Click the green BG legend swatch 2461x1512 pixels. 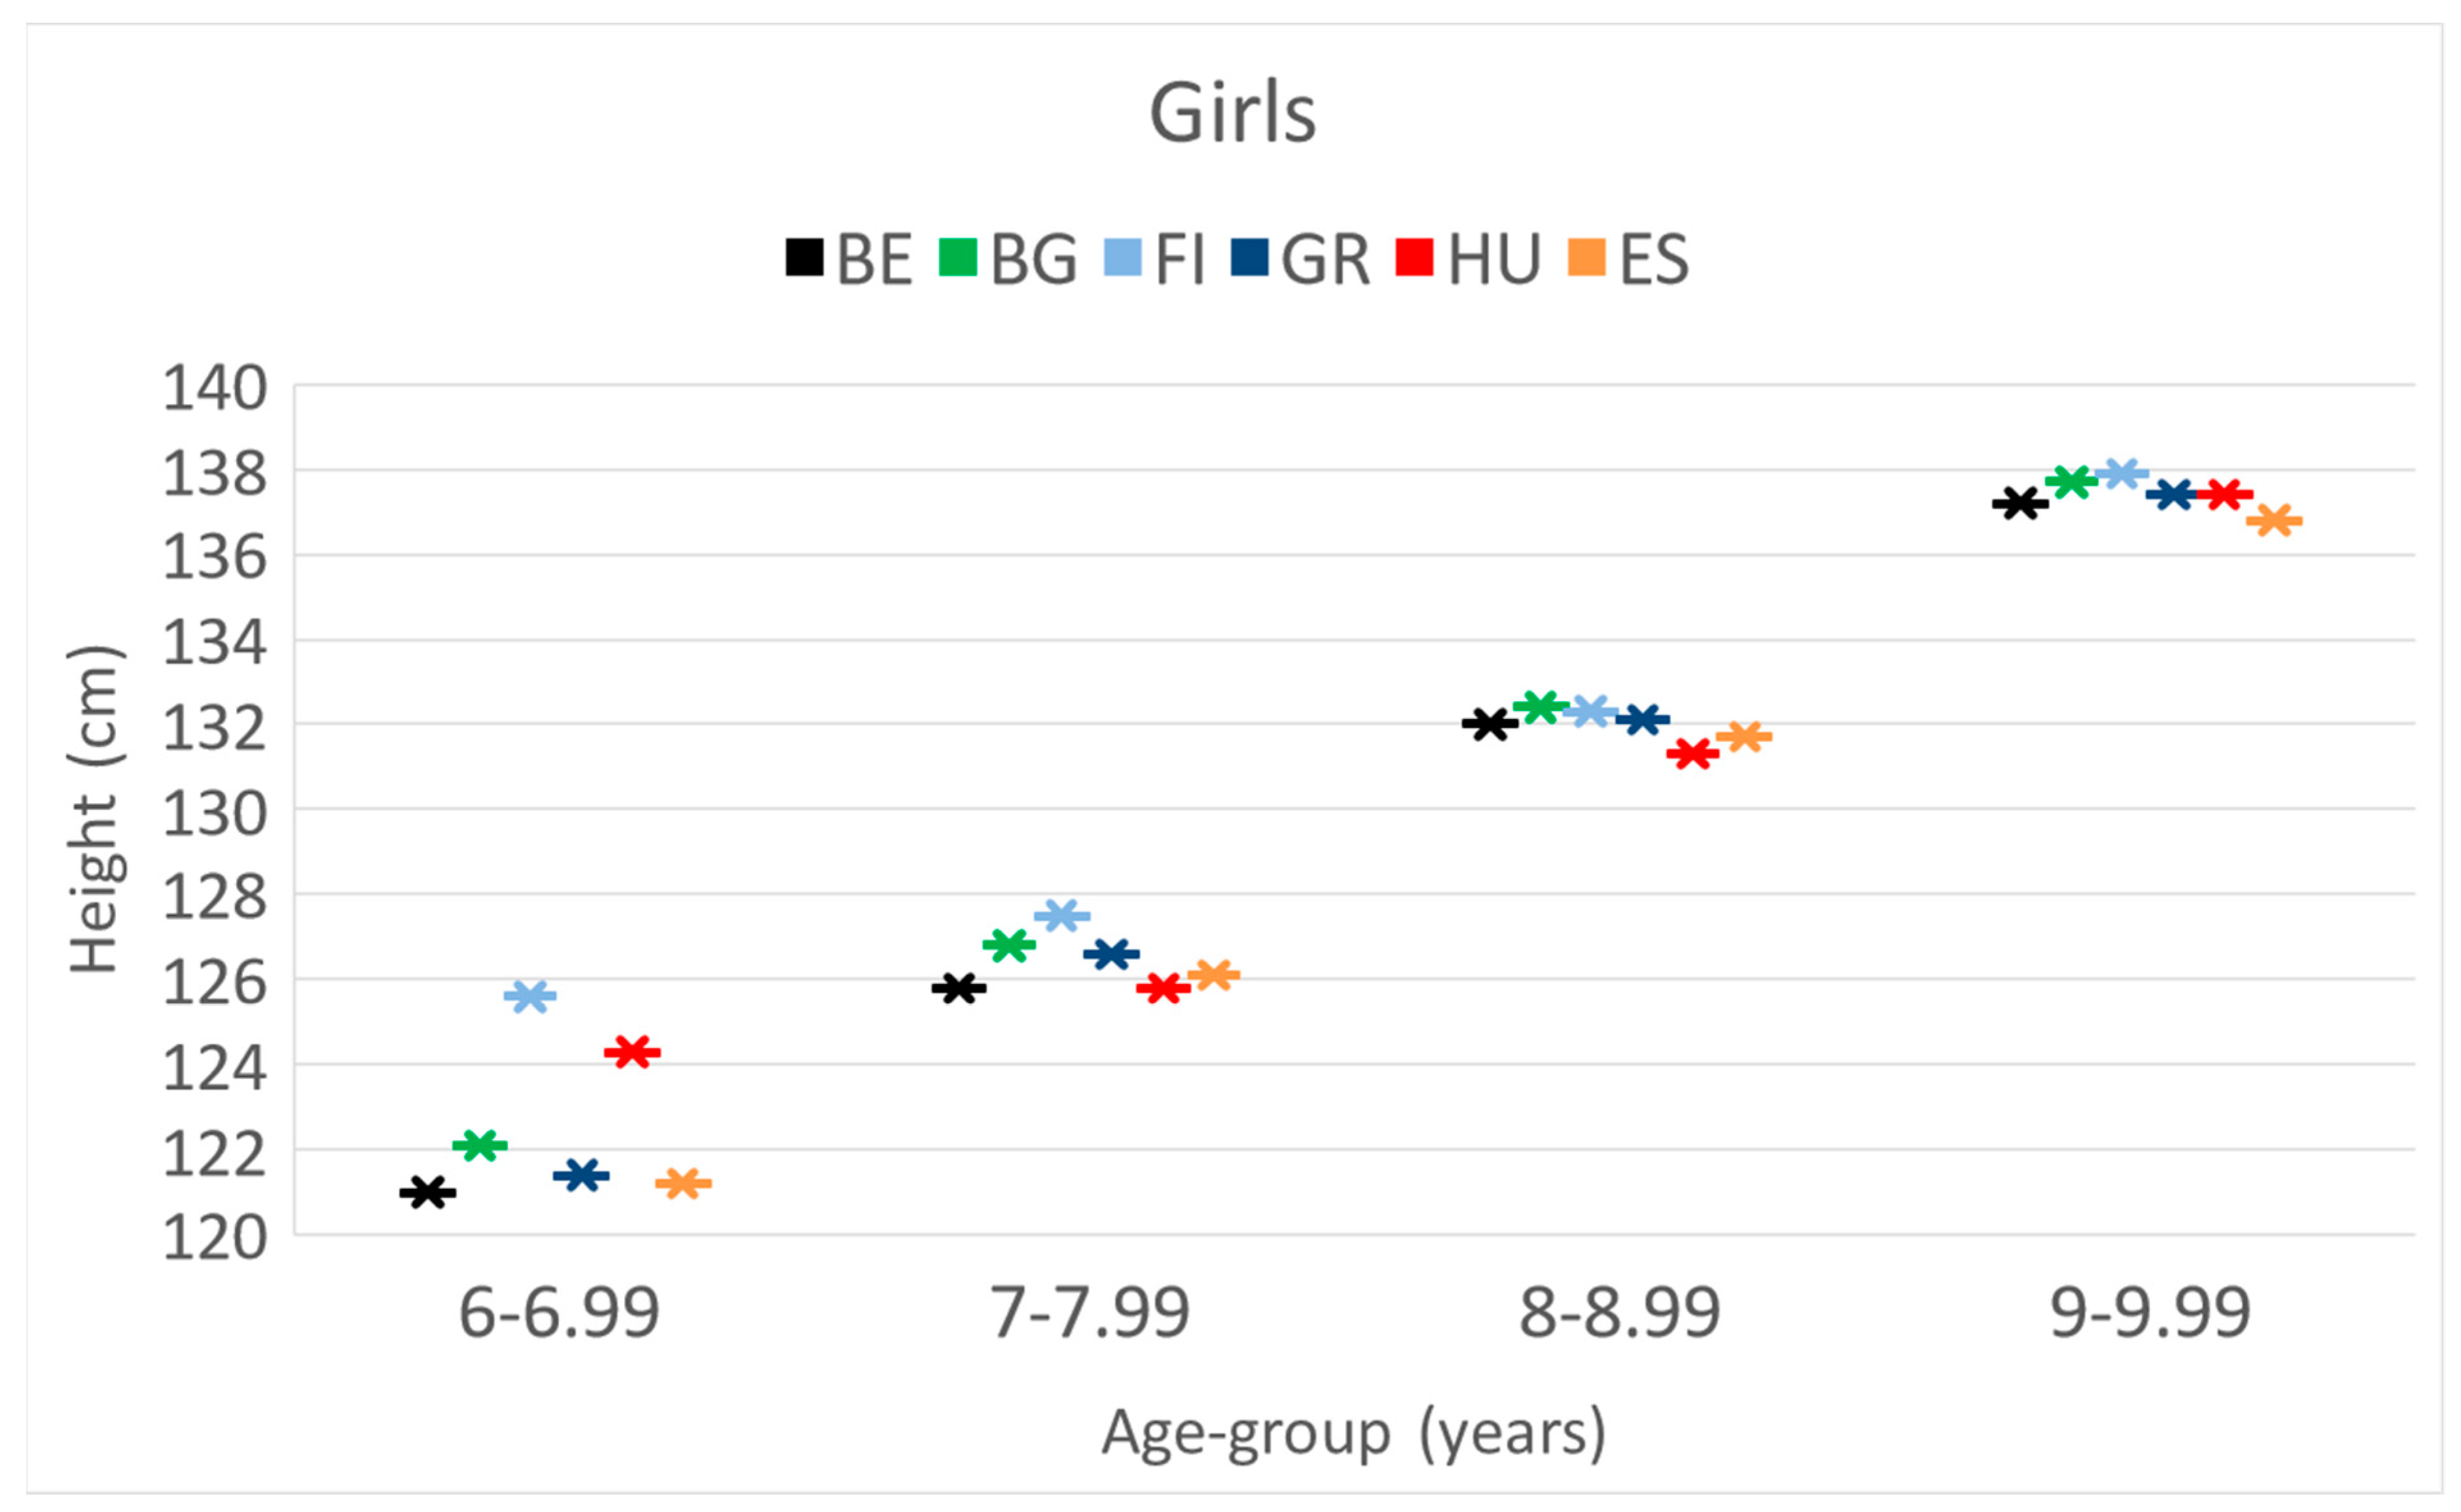[958, 257]
